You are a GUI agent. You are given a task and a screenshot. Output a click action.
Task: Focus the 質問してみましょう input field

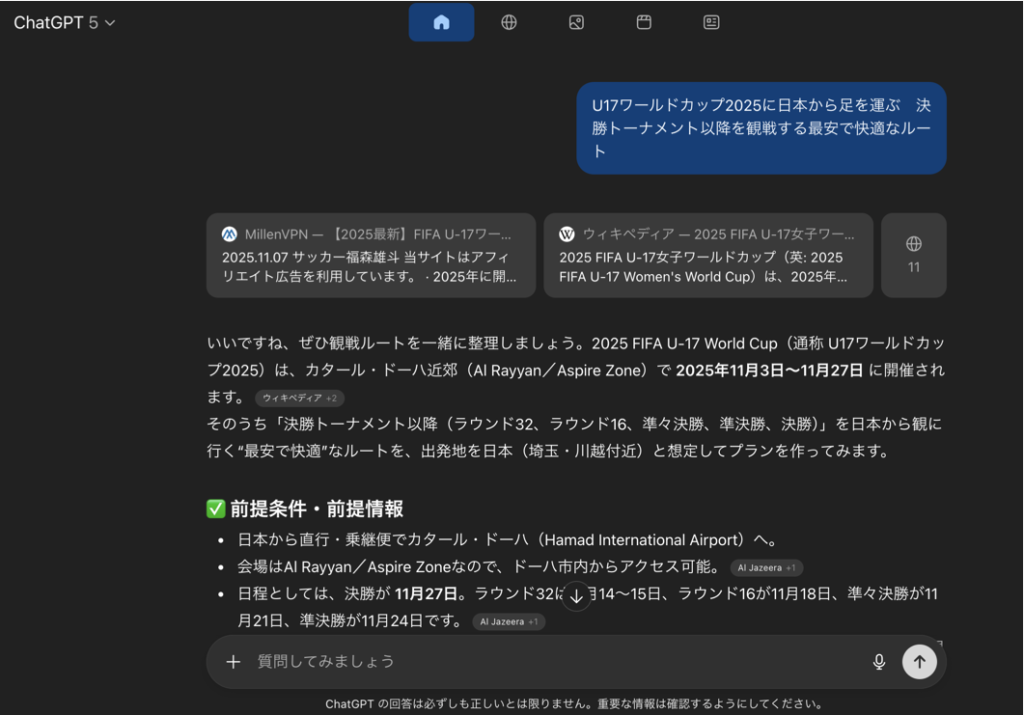point(550,661)
